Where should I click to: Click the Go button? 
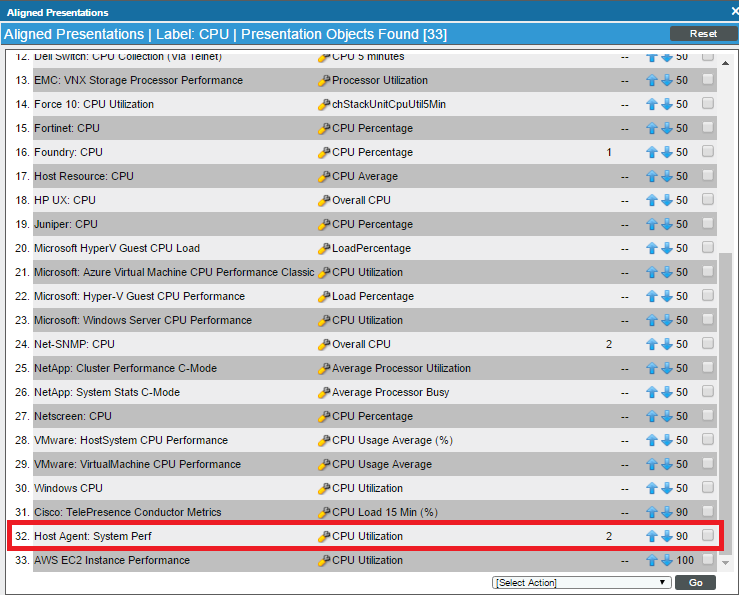click(695, 582)
